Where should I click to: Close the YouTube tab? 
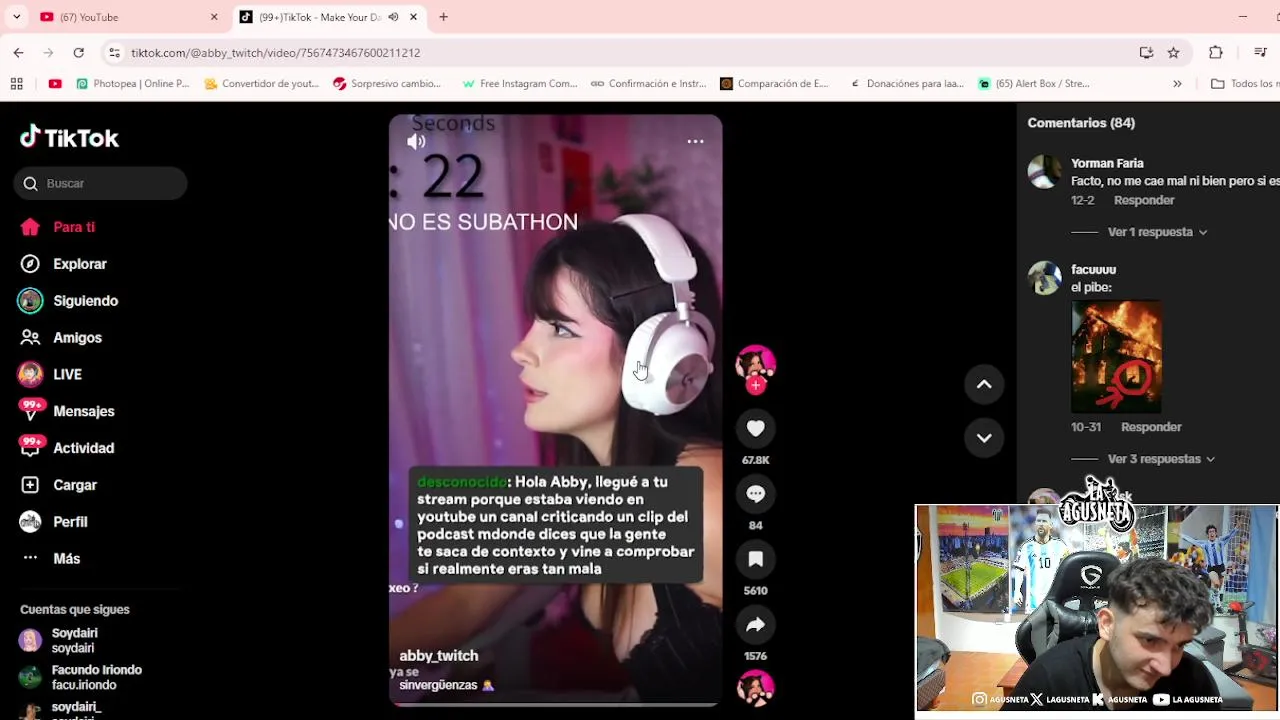coord(214,17)
